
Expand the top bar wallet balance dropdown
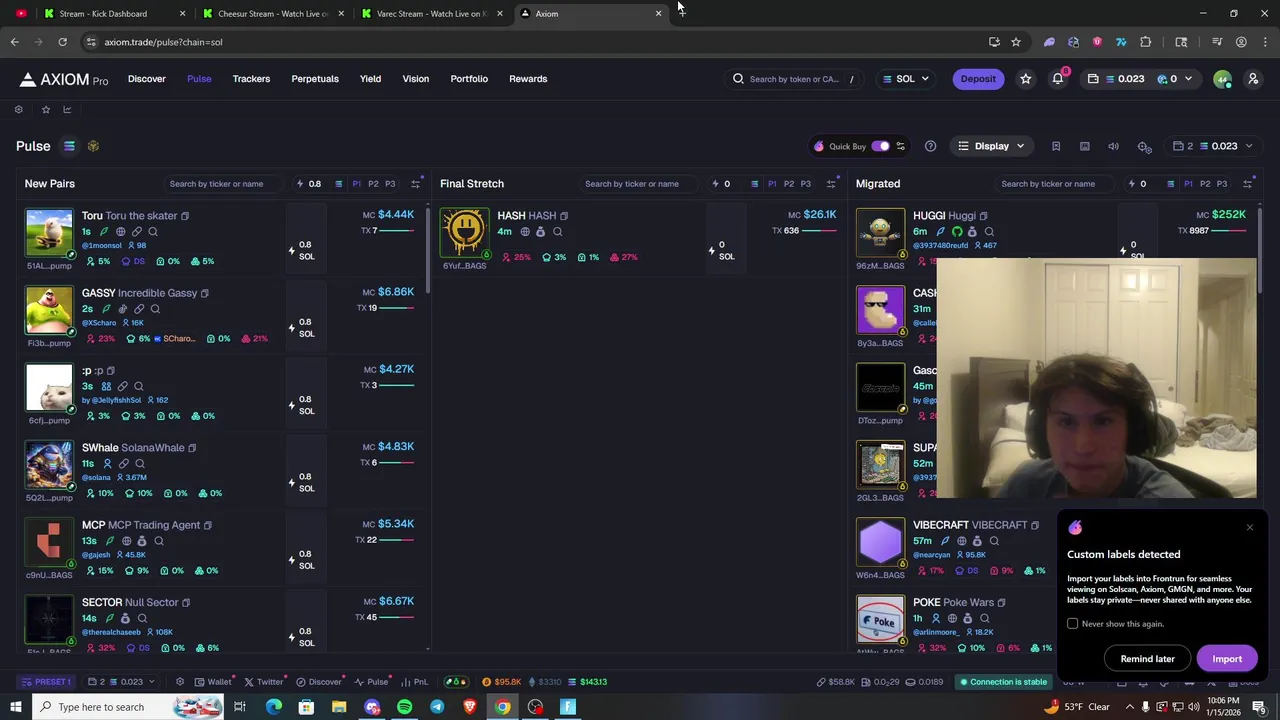click(x=1139, y=79)
